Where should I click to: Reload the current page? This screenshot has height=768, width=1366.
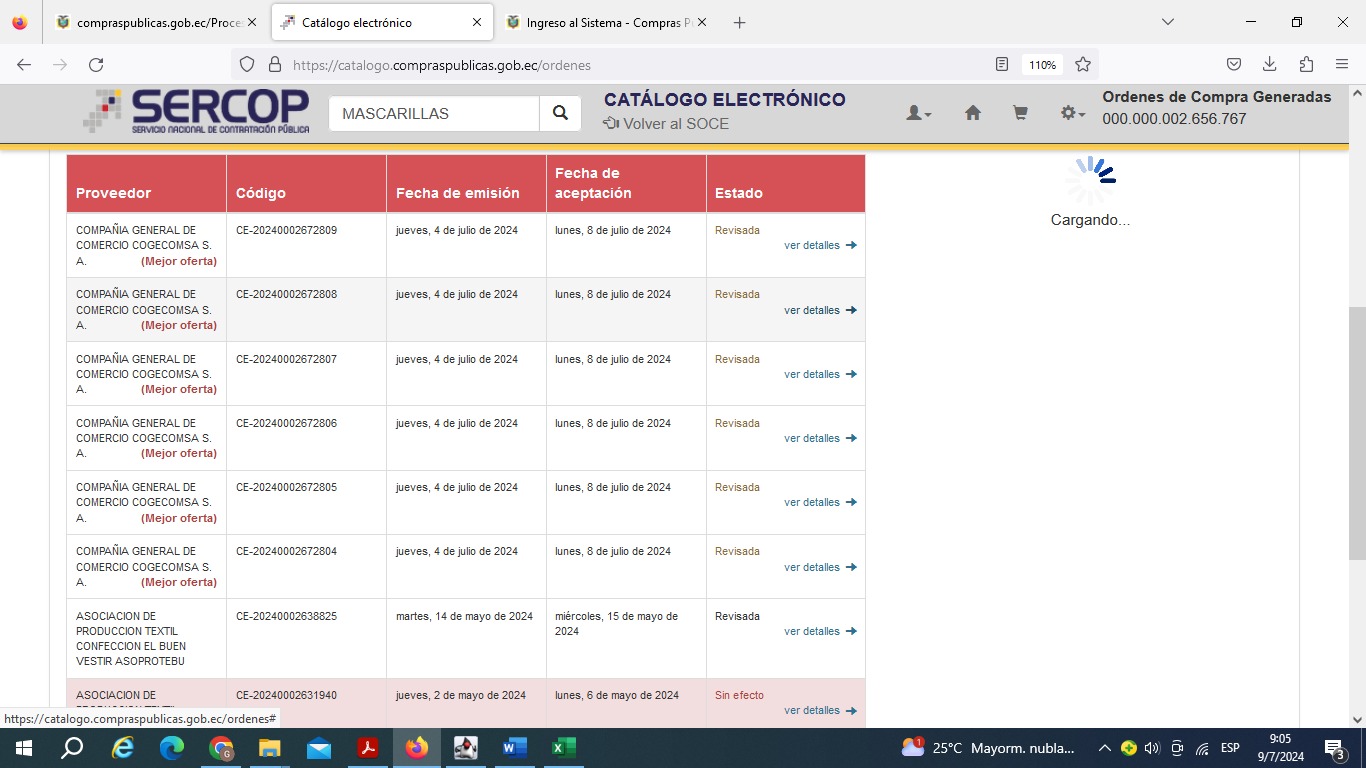coord(96,65)
